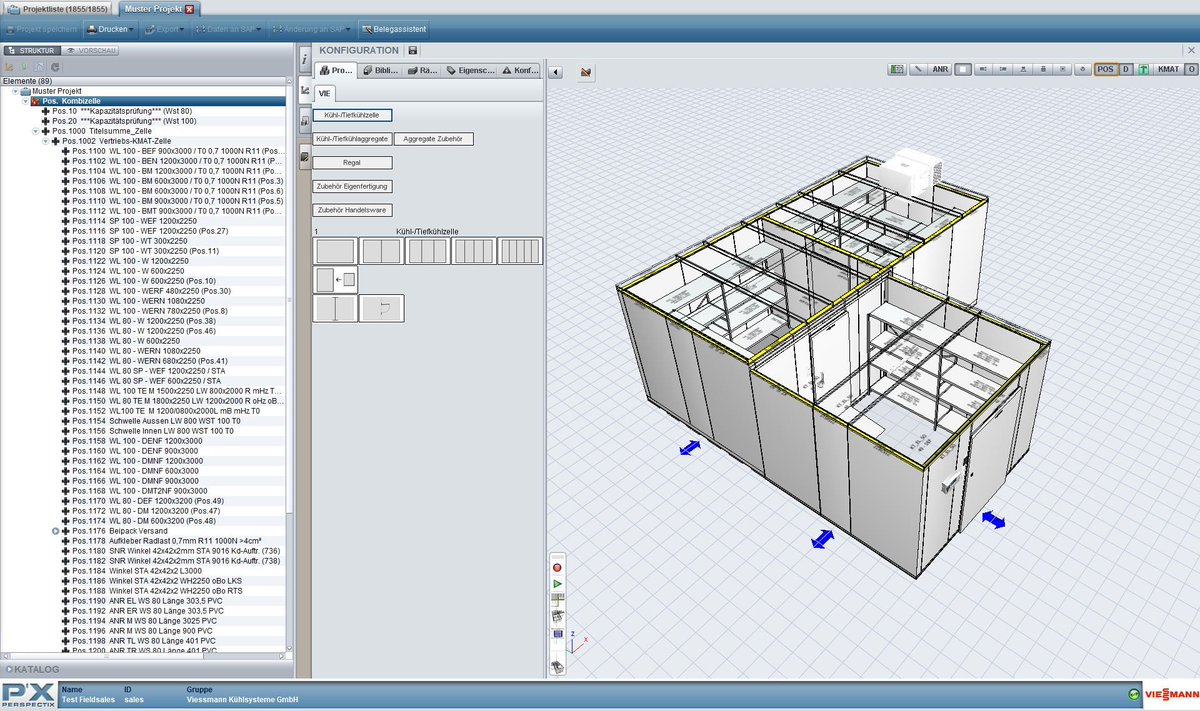The height and width of the screenshot is (711, 1200).
Task: Save the configuration via the floppy disk icon
Action: [x=414, y=50]
